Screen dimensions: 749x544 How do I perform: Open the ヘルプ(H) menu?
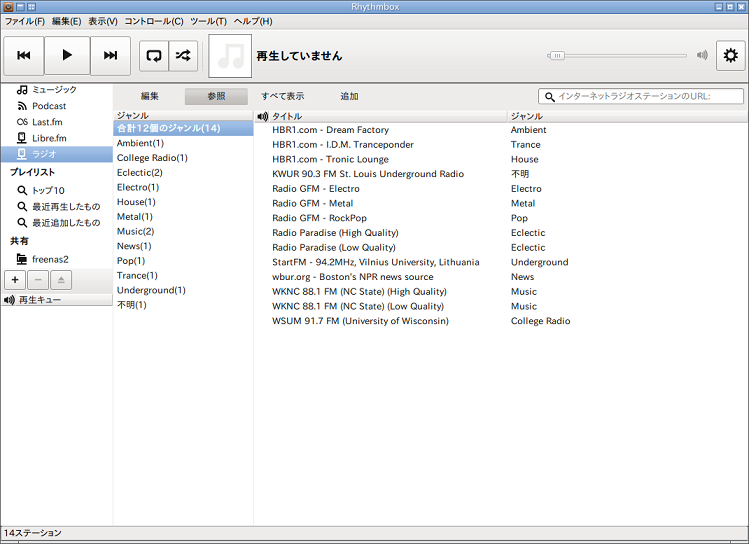pyautogui.click(x=253, y=21)
